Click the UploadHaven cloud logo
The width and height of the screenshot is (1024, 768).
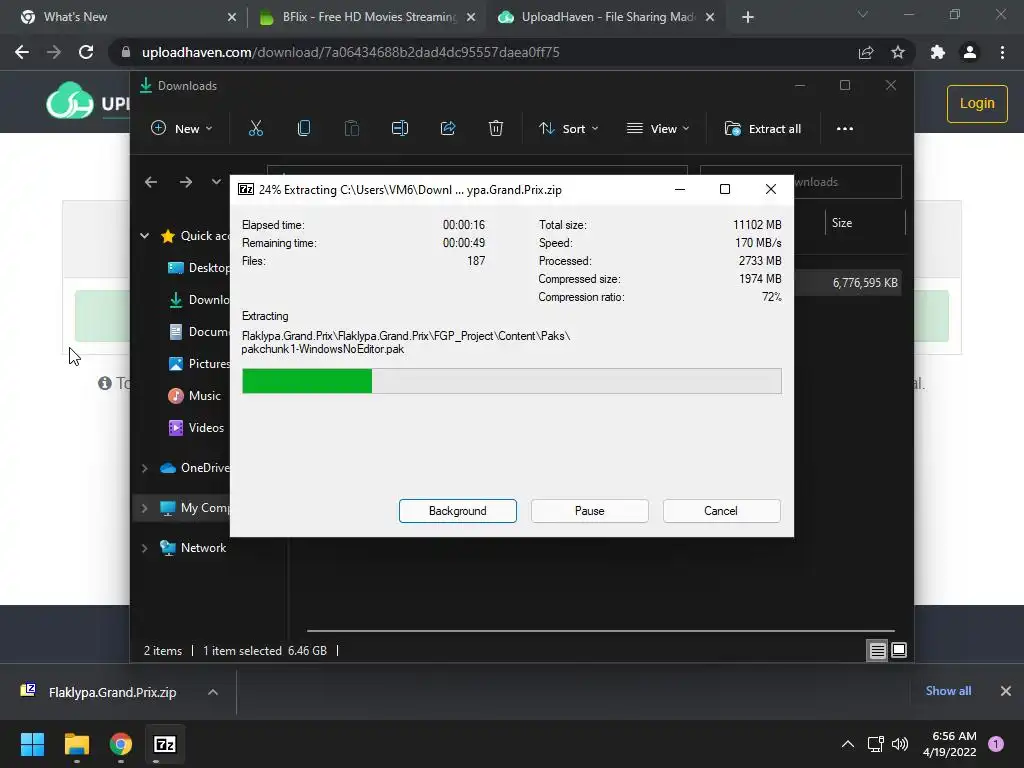69,101
